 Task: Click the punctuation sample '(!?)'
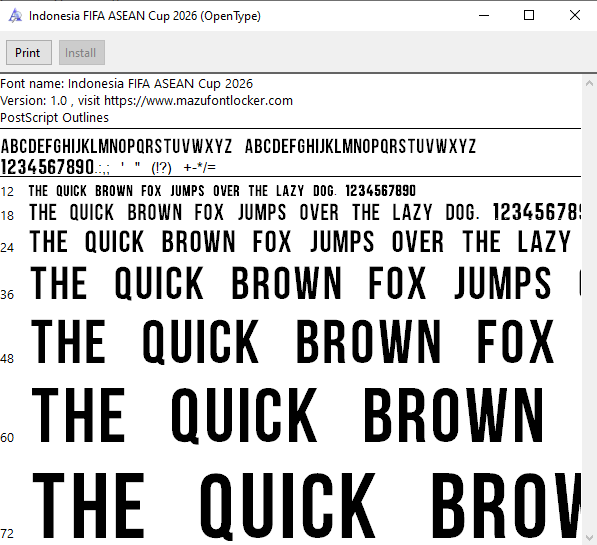[161, 168]
